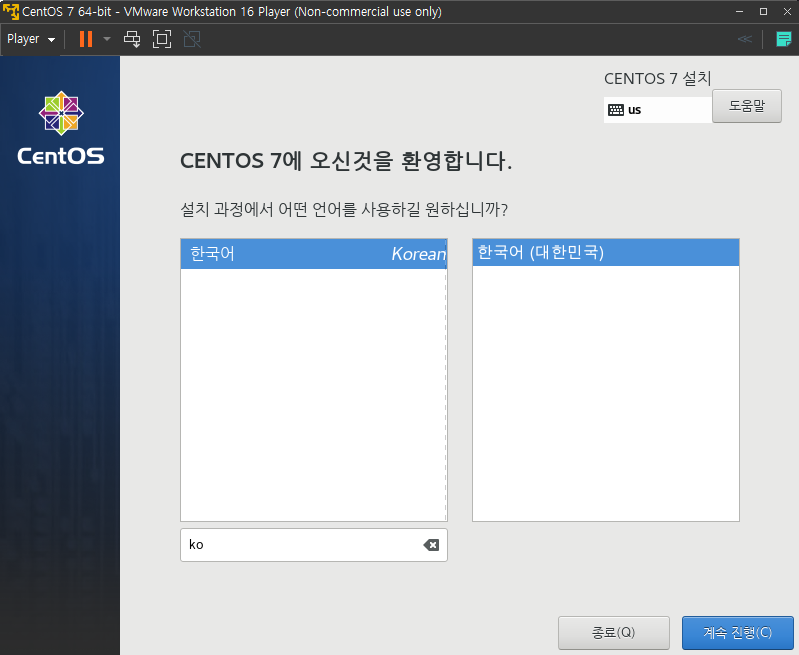Image resolution: width=799 pixels, height=655 pixels.
Task: Enter full screen mode icon
Action: click(x=162, y=39)
